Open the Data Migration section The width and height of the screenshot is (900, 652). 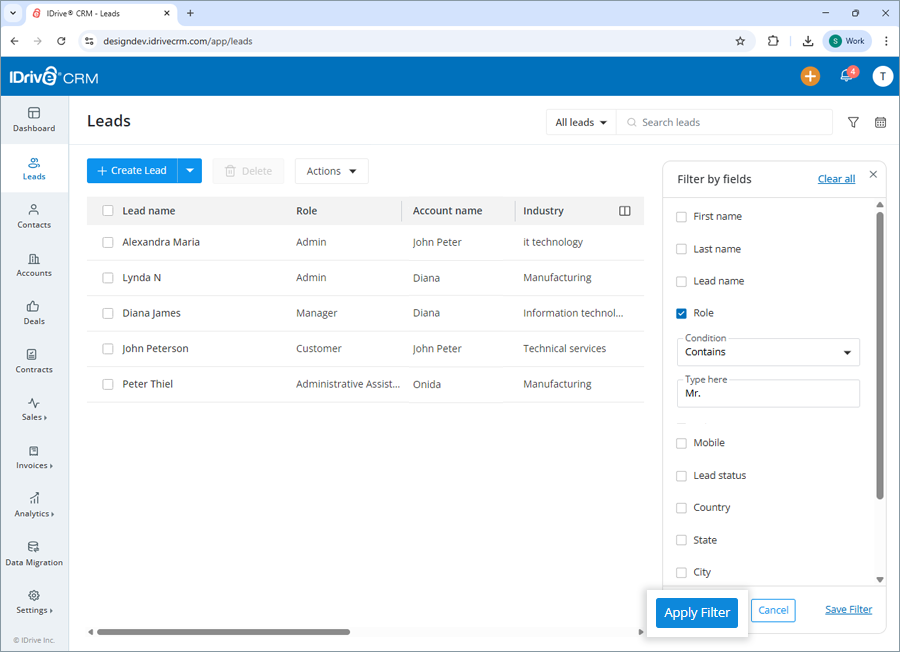pos(33,554)
